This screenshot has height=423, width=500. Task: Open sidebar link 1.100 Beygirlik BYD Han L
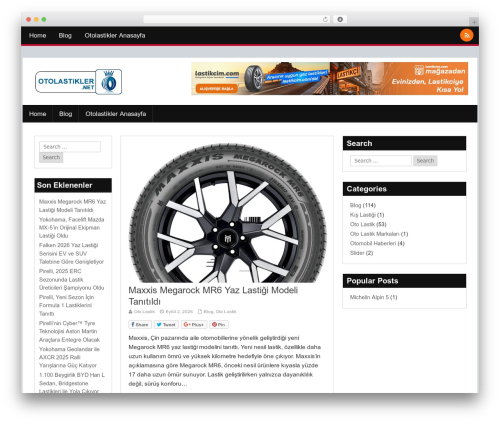coord(72,383)
